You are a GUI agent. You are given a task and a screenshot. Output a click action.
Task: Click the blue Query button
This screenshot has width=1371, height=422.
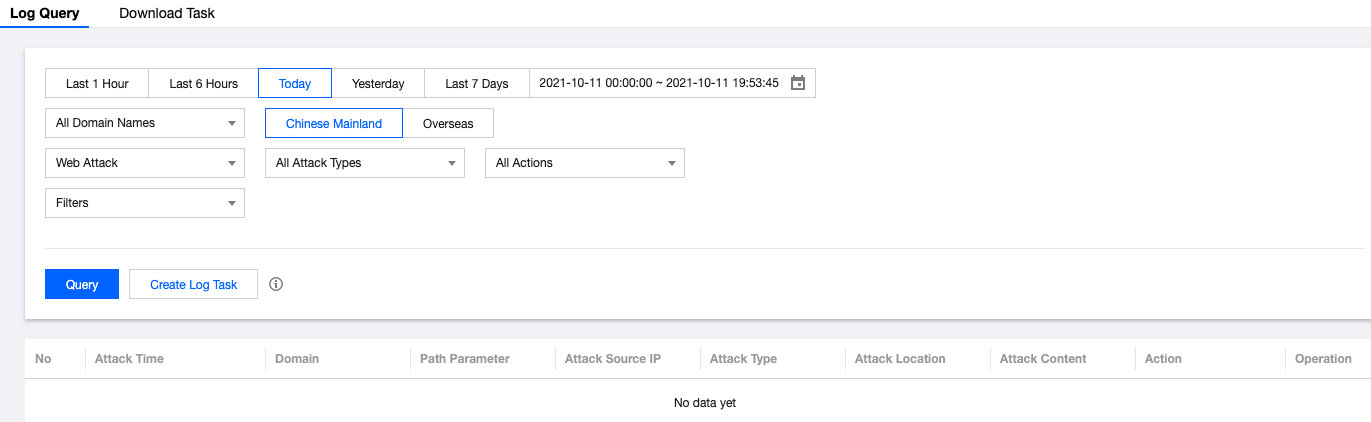pyautogui.click(x=82, y=284)
